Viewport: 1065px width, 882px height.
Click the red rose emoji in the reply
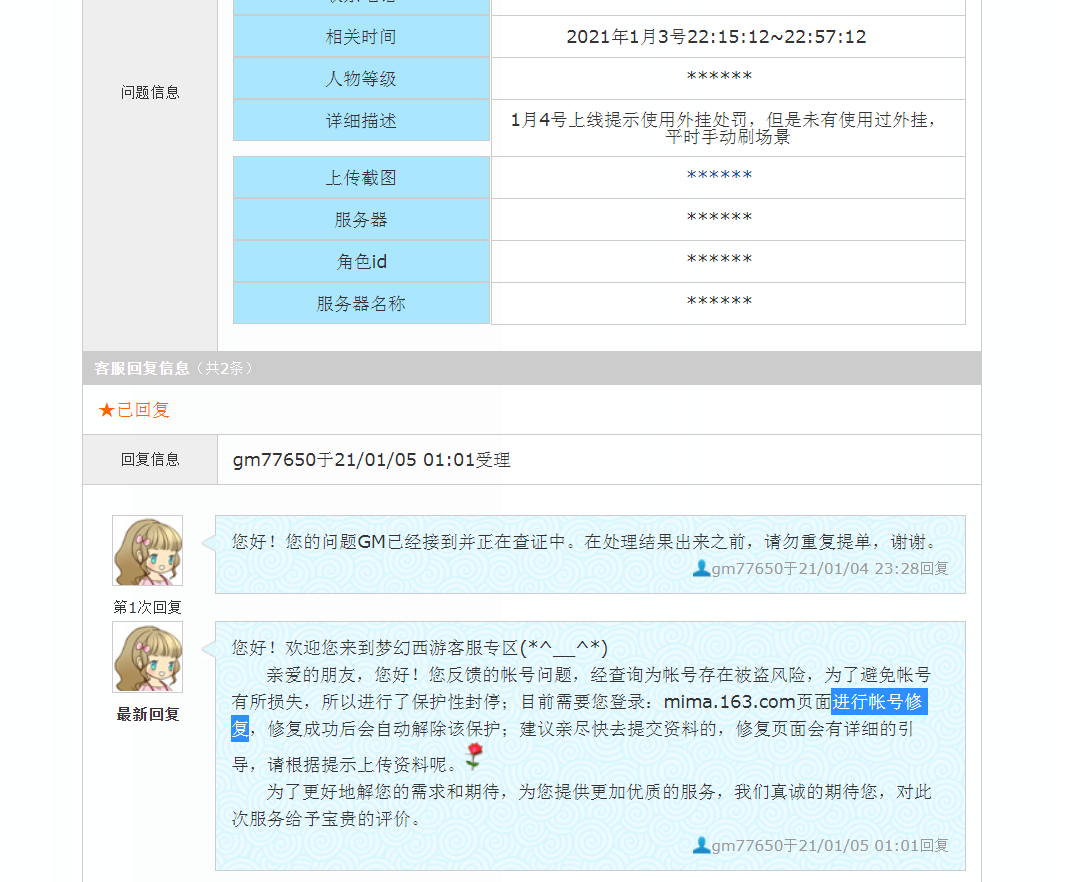pyautogui.click(x=474, y=756)
